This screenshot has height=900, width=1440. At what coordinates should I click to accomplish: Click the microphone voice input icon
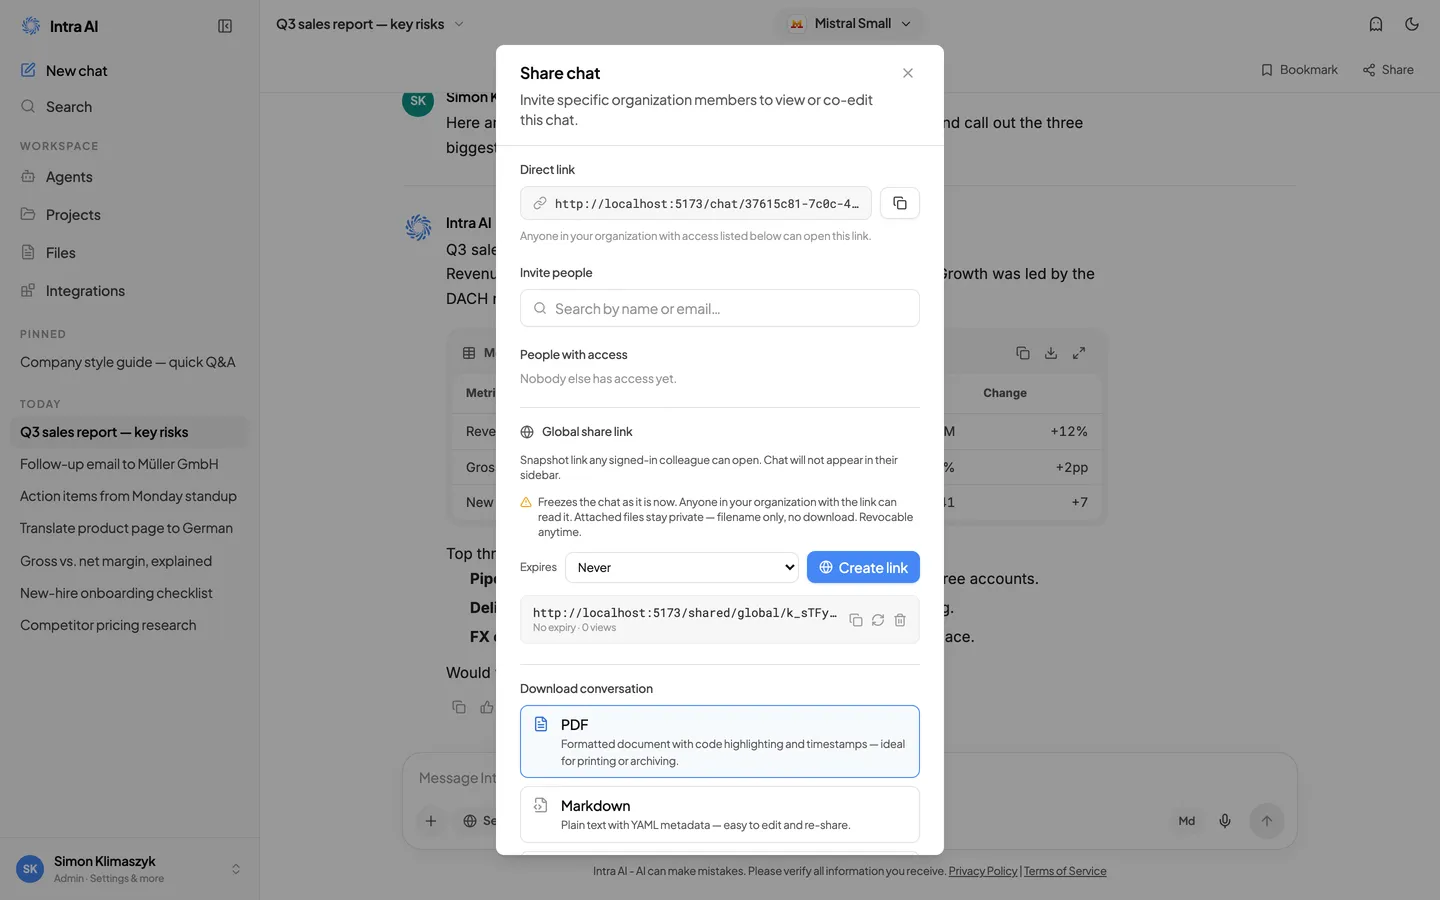pyautogui.click(x=1224, y=821)
